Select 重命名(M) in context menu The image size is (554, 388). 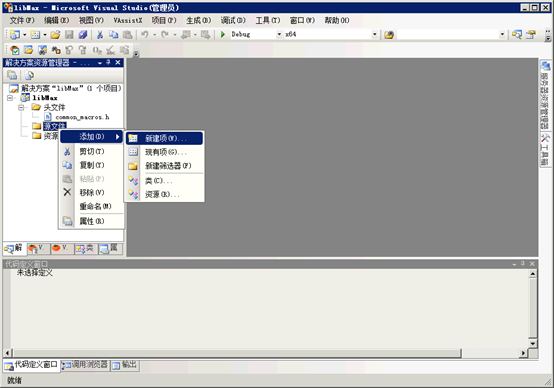pos(92,206)
